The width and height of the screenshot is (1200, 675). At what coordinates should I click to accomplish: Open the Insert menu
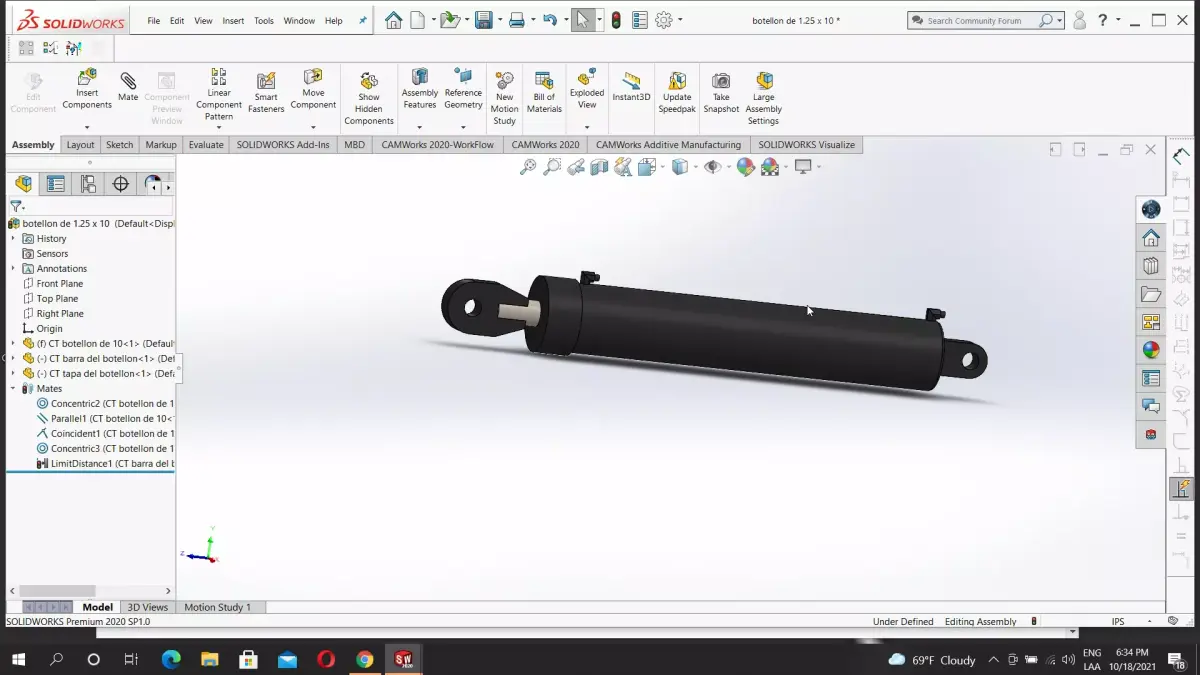click(x=233, y=19)
